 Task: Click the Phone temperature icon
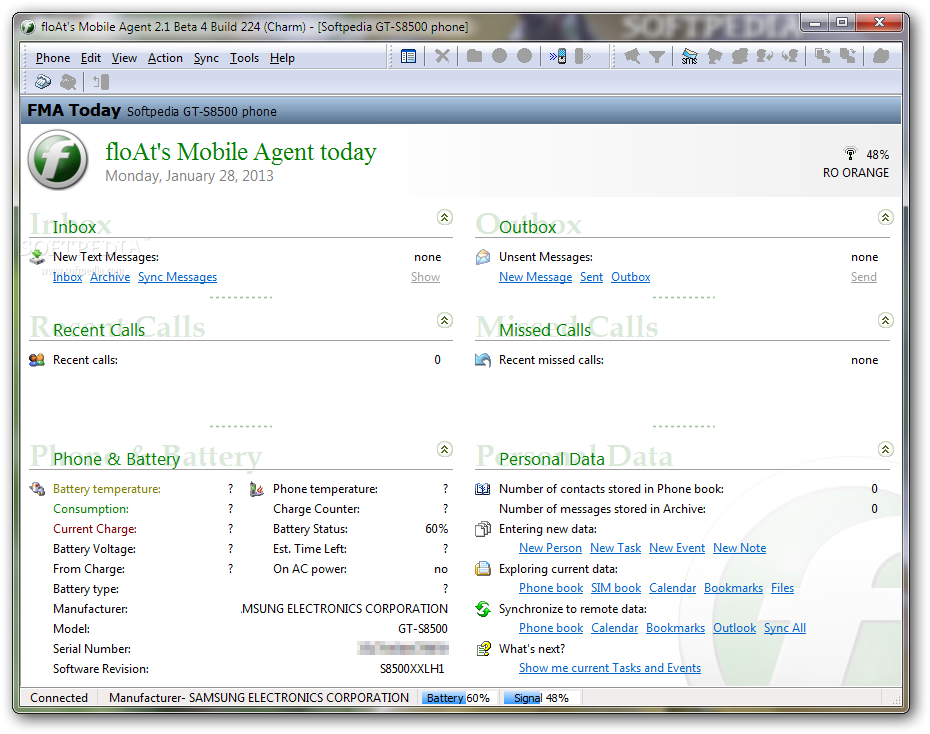click(x=257, y=489)
